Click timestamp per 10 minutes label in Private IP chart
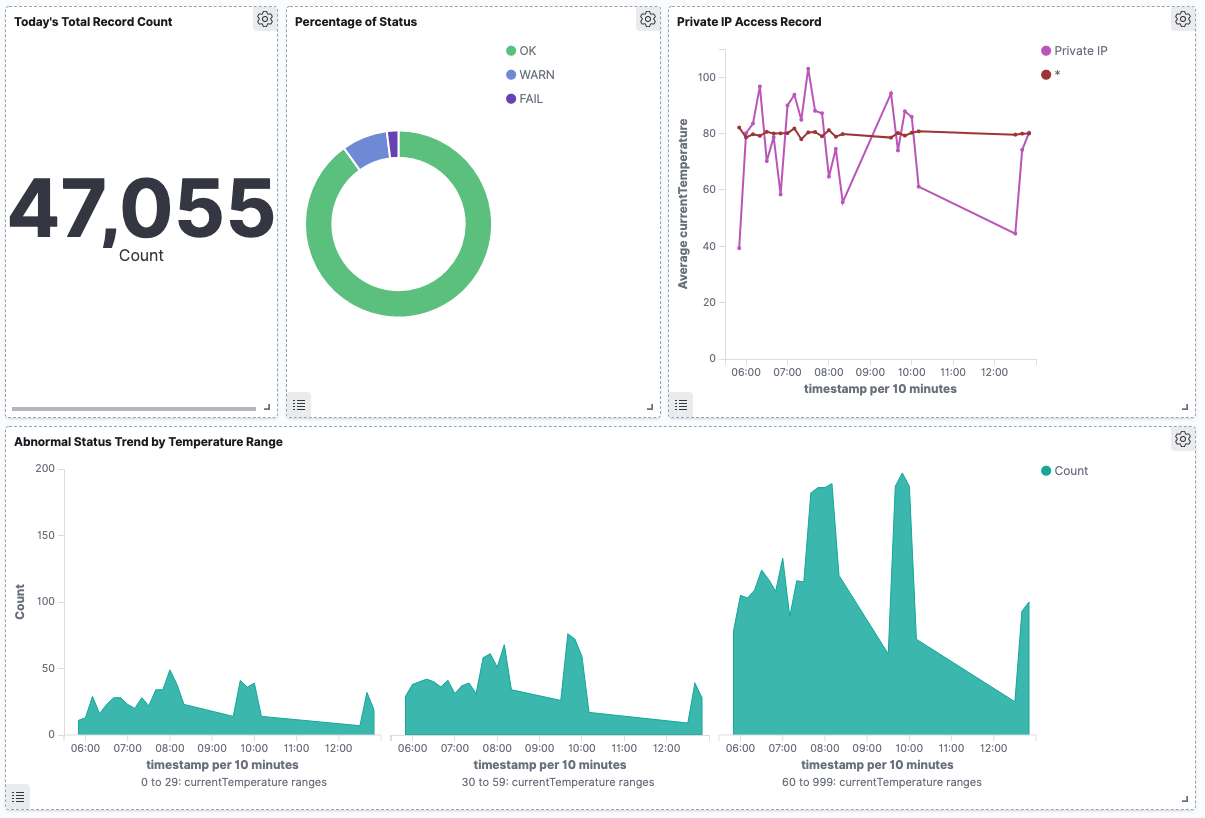Image resolution: width=1205 pixels, height=818 pixels. click(x=880, y=389)
